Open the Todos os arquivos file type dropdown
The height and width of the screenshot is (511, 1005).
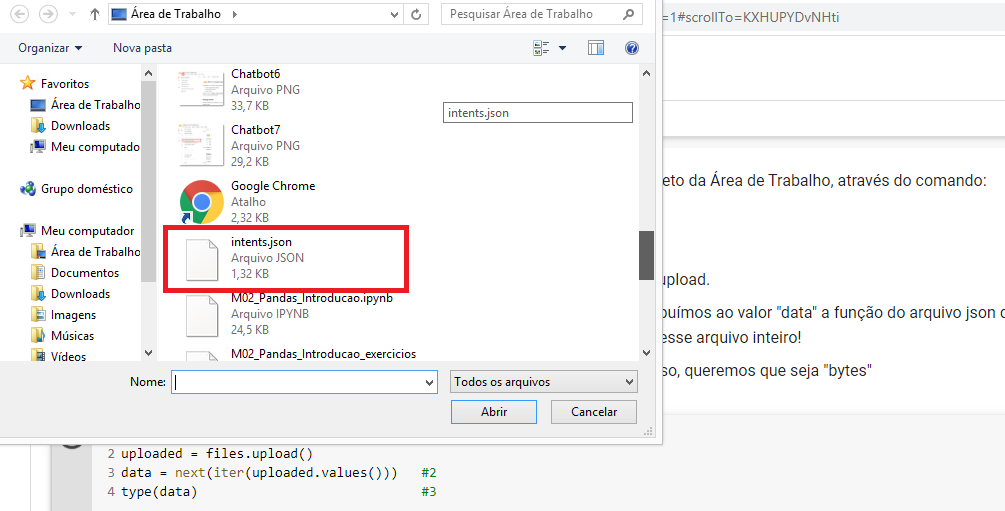tap(544, 382)
